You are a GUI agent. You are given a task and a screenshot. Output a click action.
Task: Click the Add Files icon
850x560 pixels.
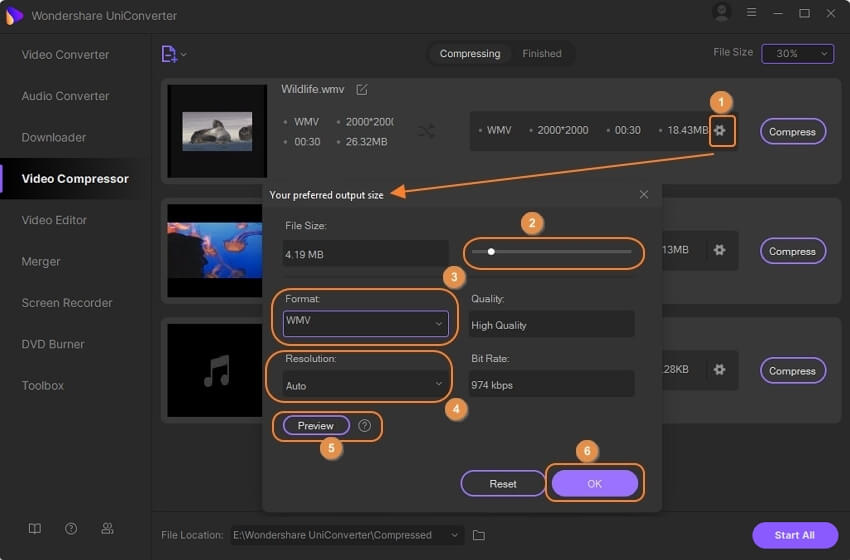pyautogui.click(x=169, y=54)
